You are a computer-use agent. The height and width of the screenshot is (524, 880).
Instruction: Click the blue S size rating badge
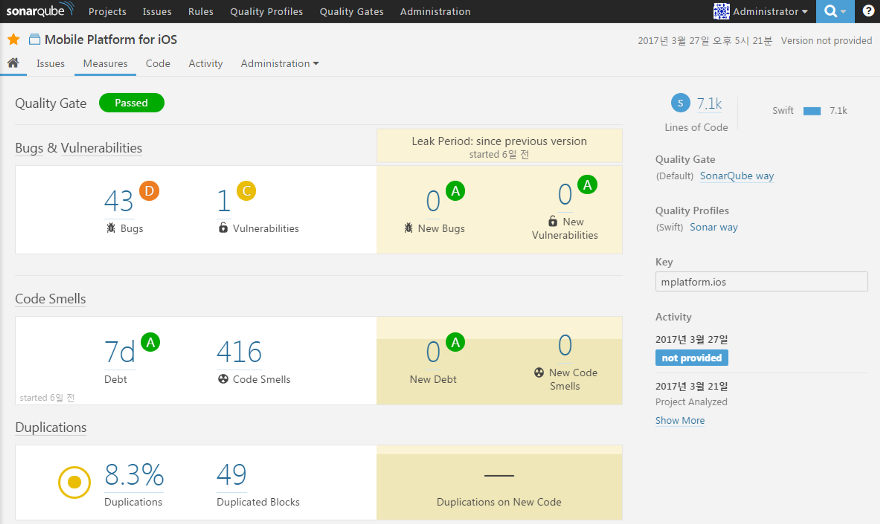680,103
